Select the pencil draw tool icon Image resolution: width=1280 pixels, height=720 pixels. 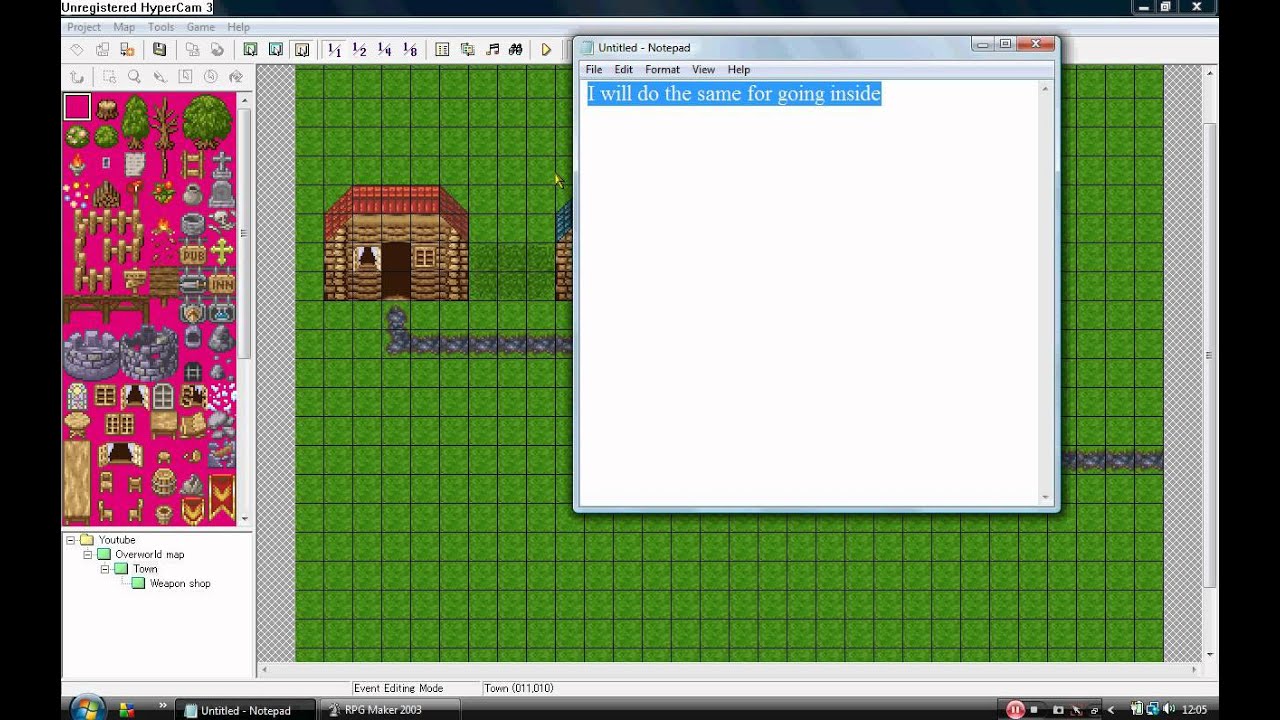point(159,76)
